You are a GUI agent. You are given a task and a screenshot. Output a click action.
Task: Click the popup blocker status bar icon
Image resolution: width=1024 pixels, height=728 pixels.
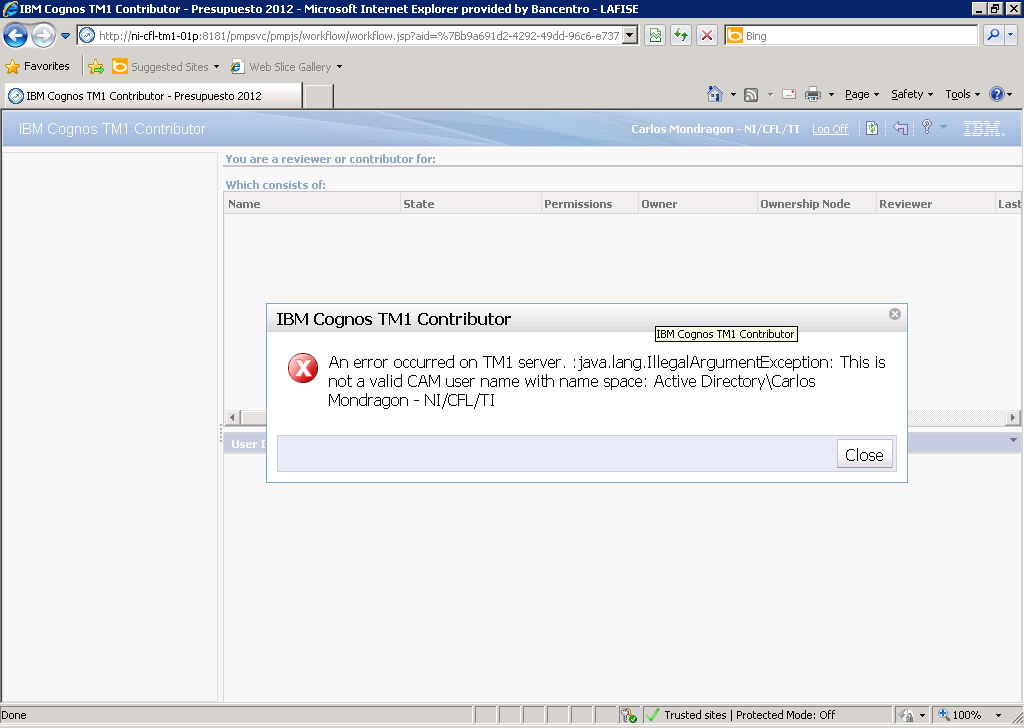click(x=628, y=715)
